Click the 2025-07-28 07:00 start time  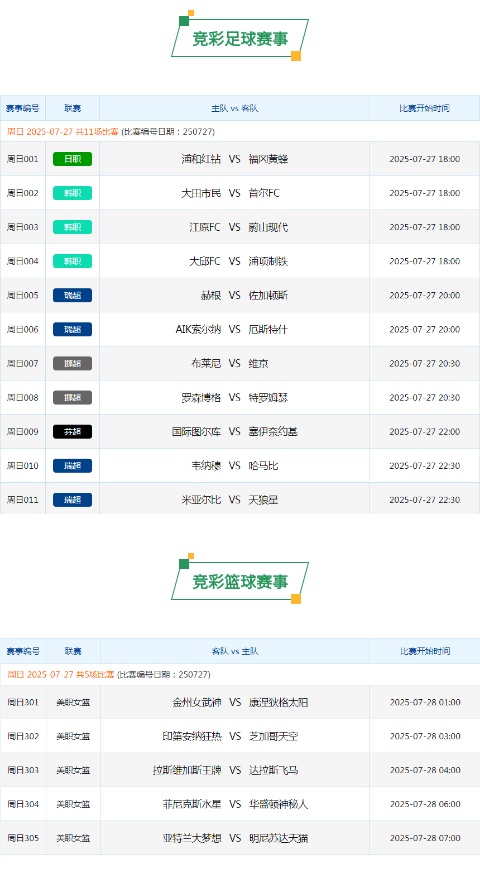click(x=425, y=838)
